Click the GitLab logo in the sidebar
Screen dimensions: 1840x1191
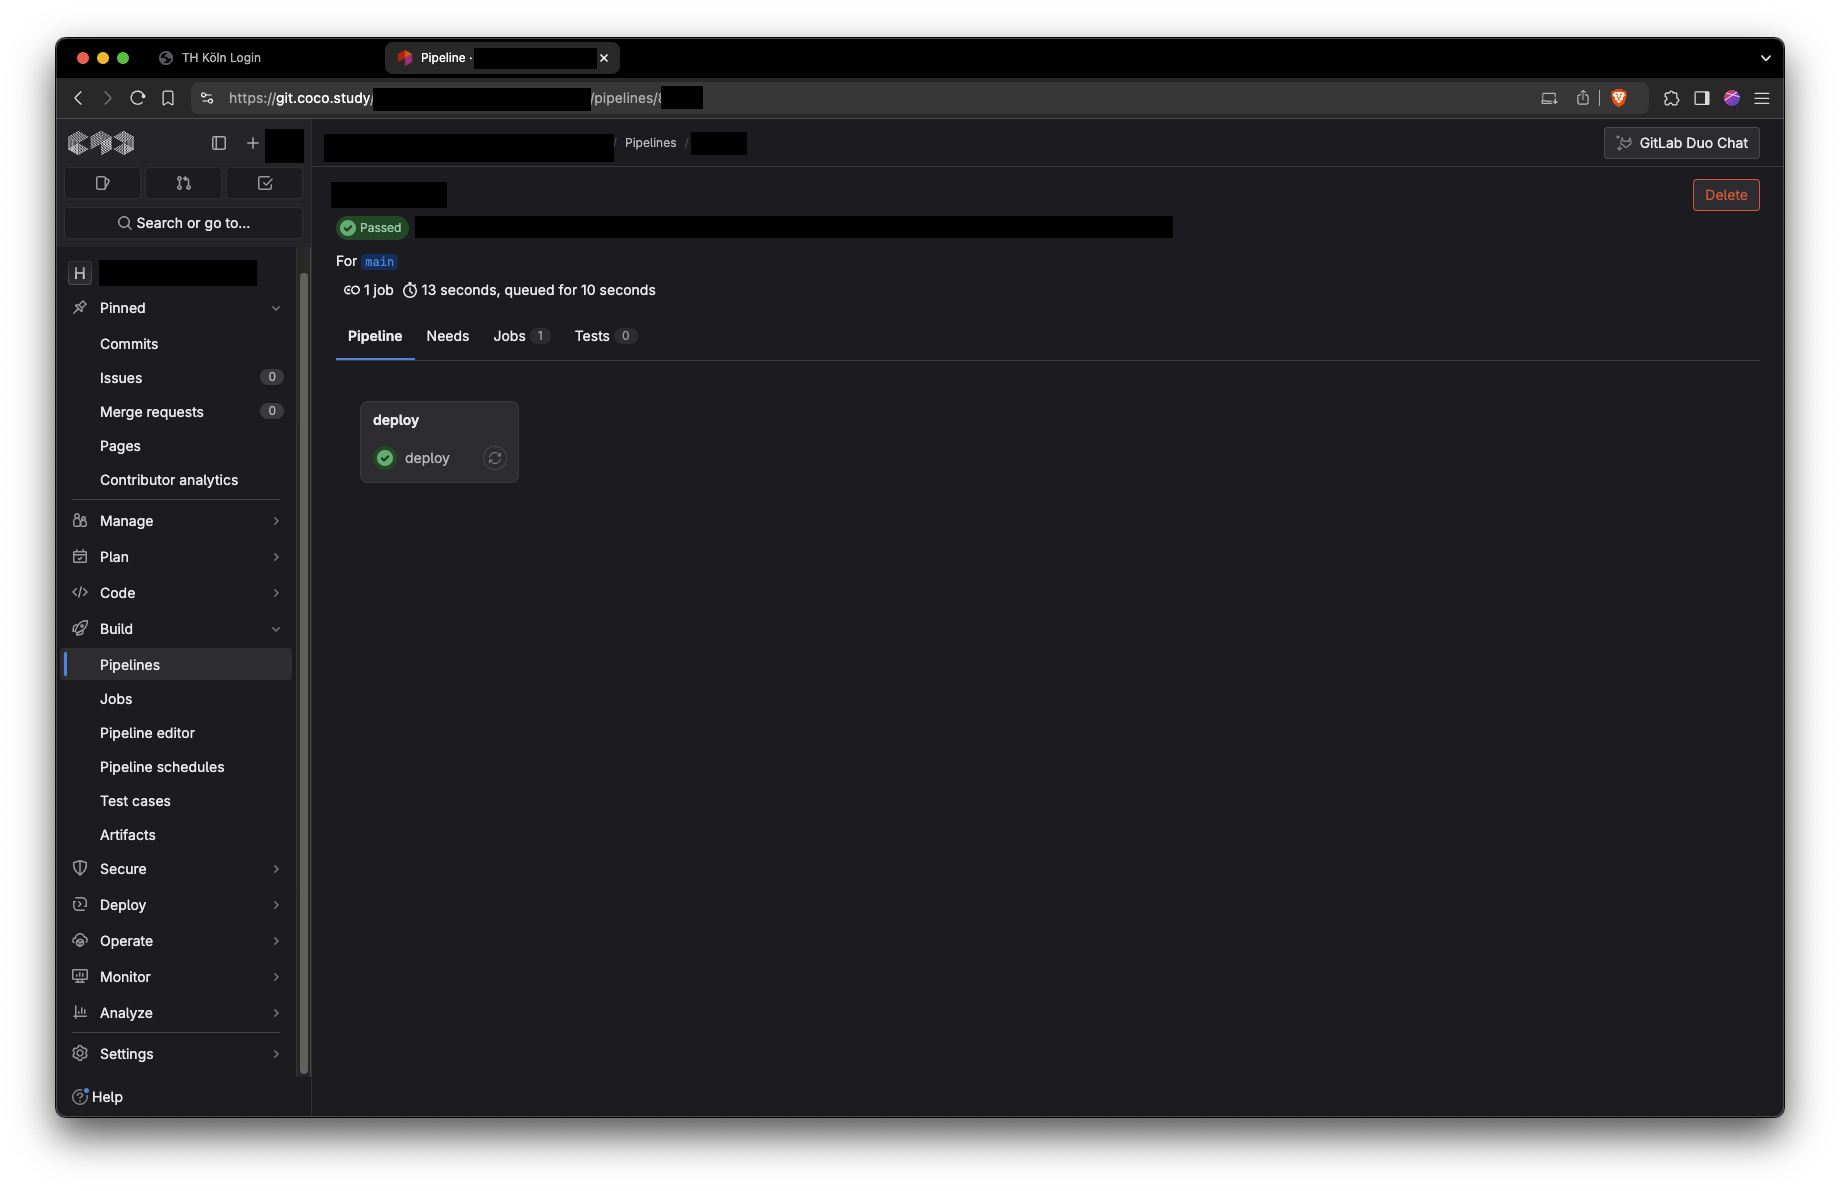100,143
